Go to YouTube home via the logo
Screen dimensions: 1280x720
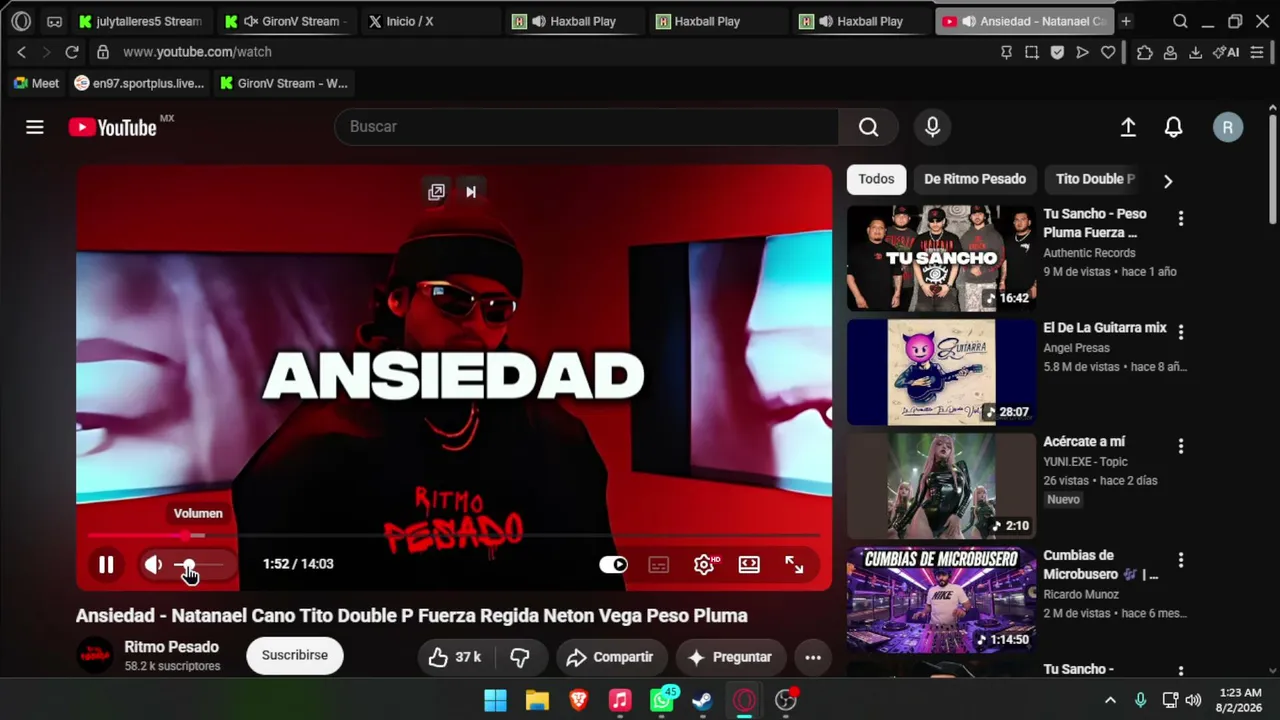click(113, 127)
